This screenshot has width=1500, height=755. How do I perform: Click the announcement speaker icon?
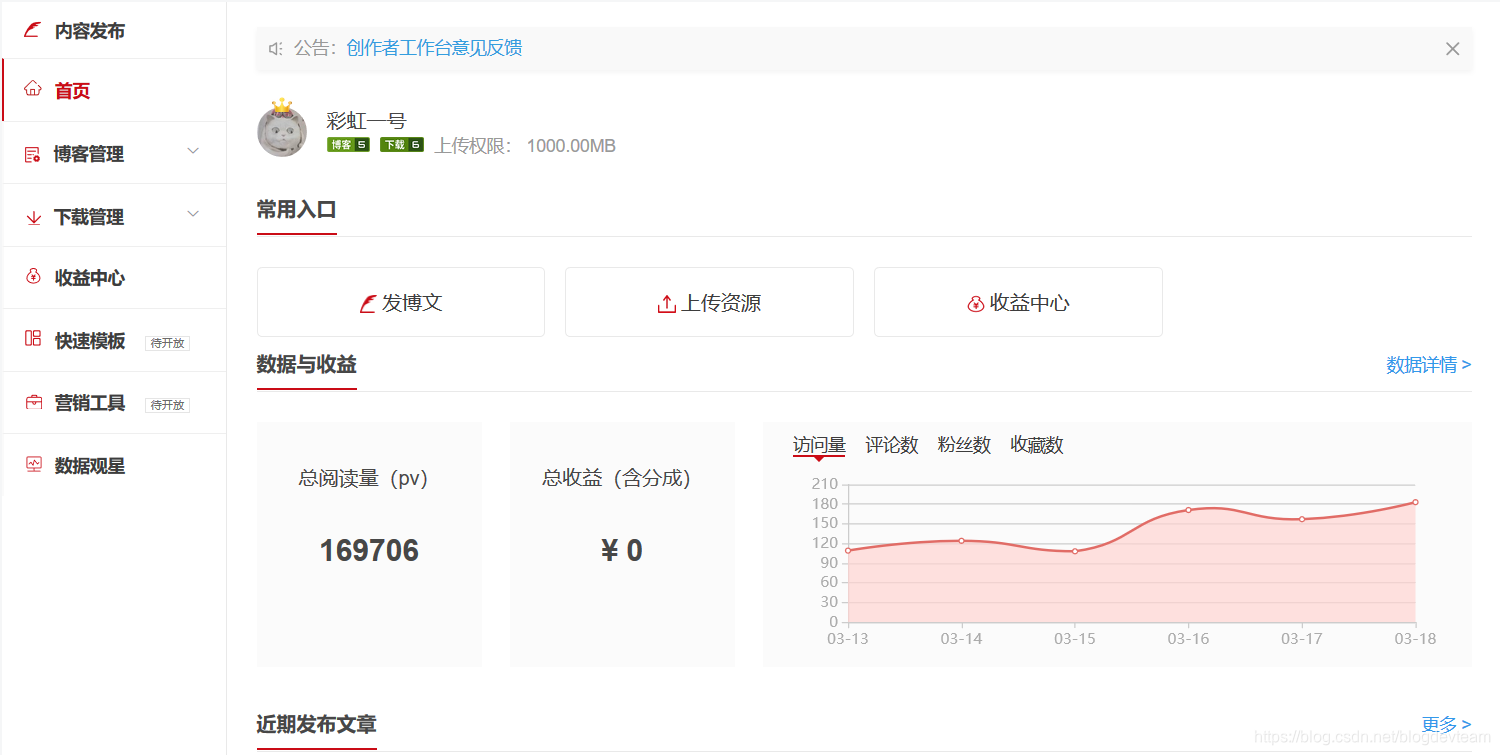pos(276,48)
